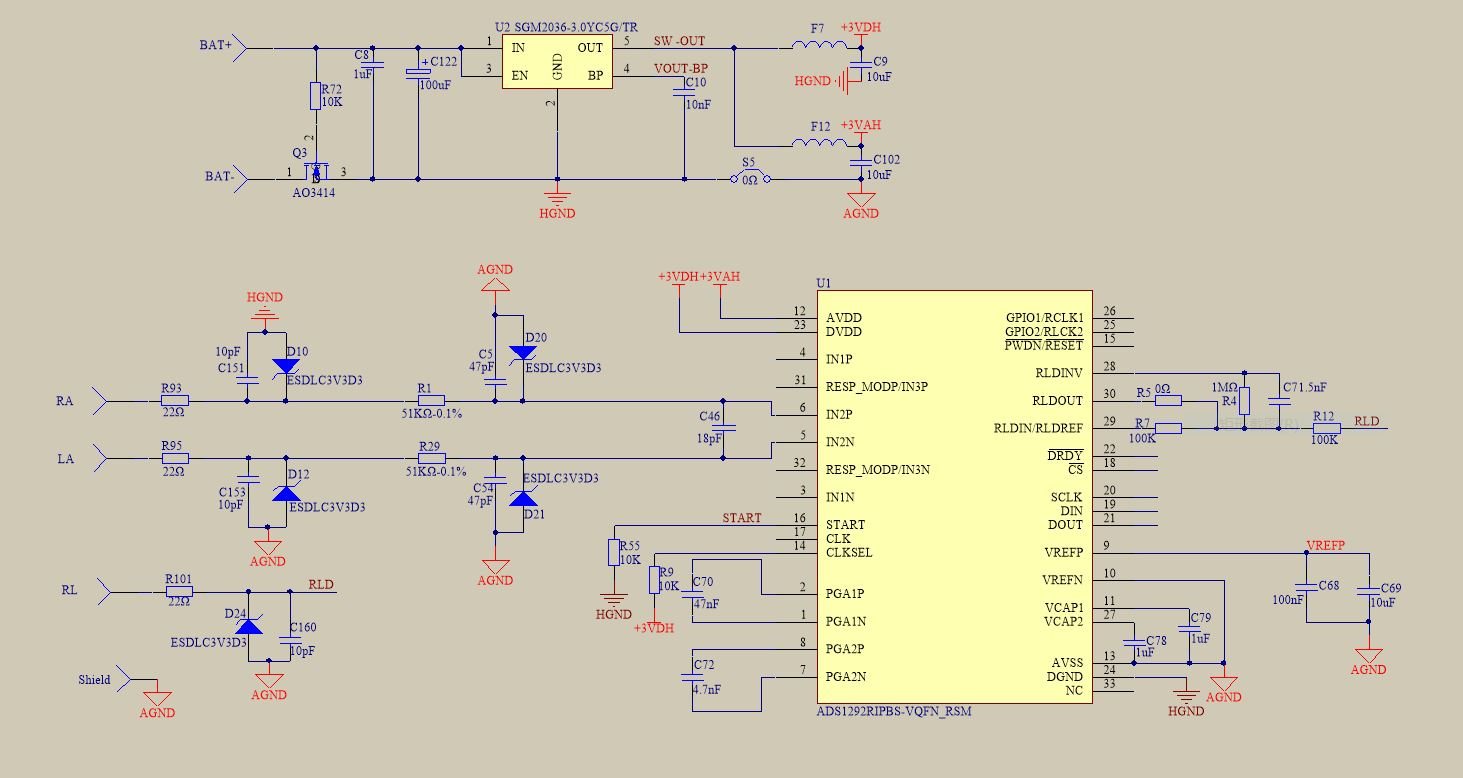Select capacitor C68 100nF
The image size is (1463, 778).
[x=1305, y=586]
